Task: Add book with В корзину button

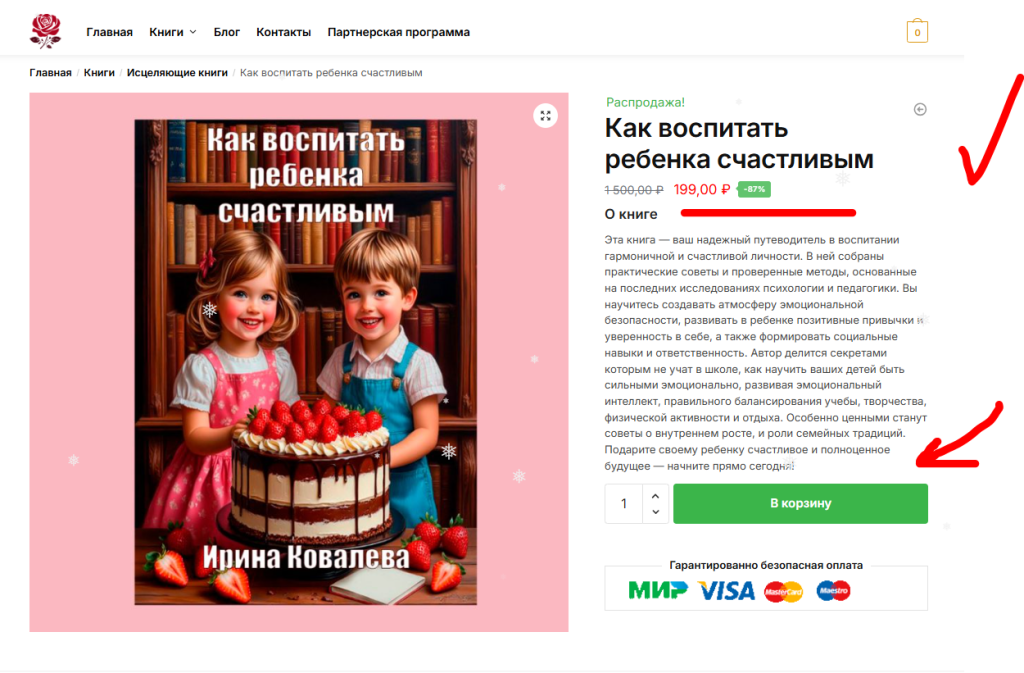Action: (800, 503)
